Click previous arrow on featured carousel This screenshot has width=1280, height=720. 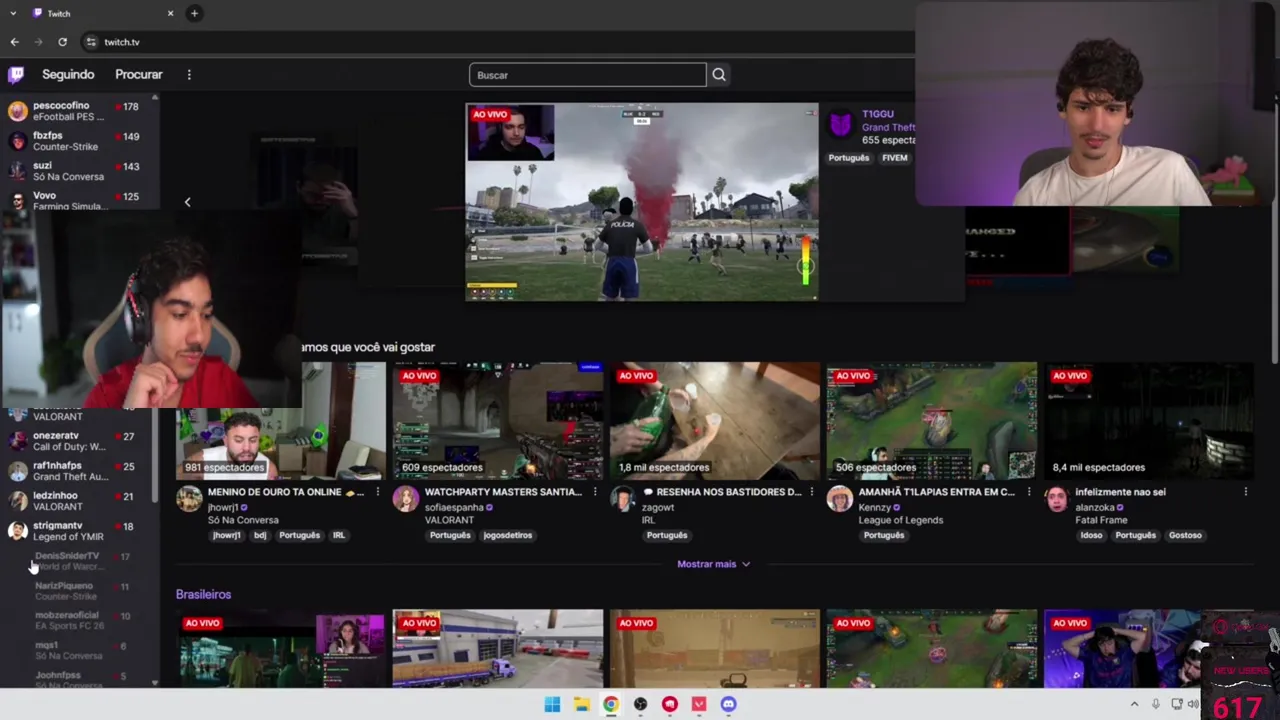187,202
